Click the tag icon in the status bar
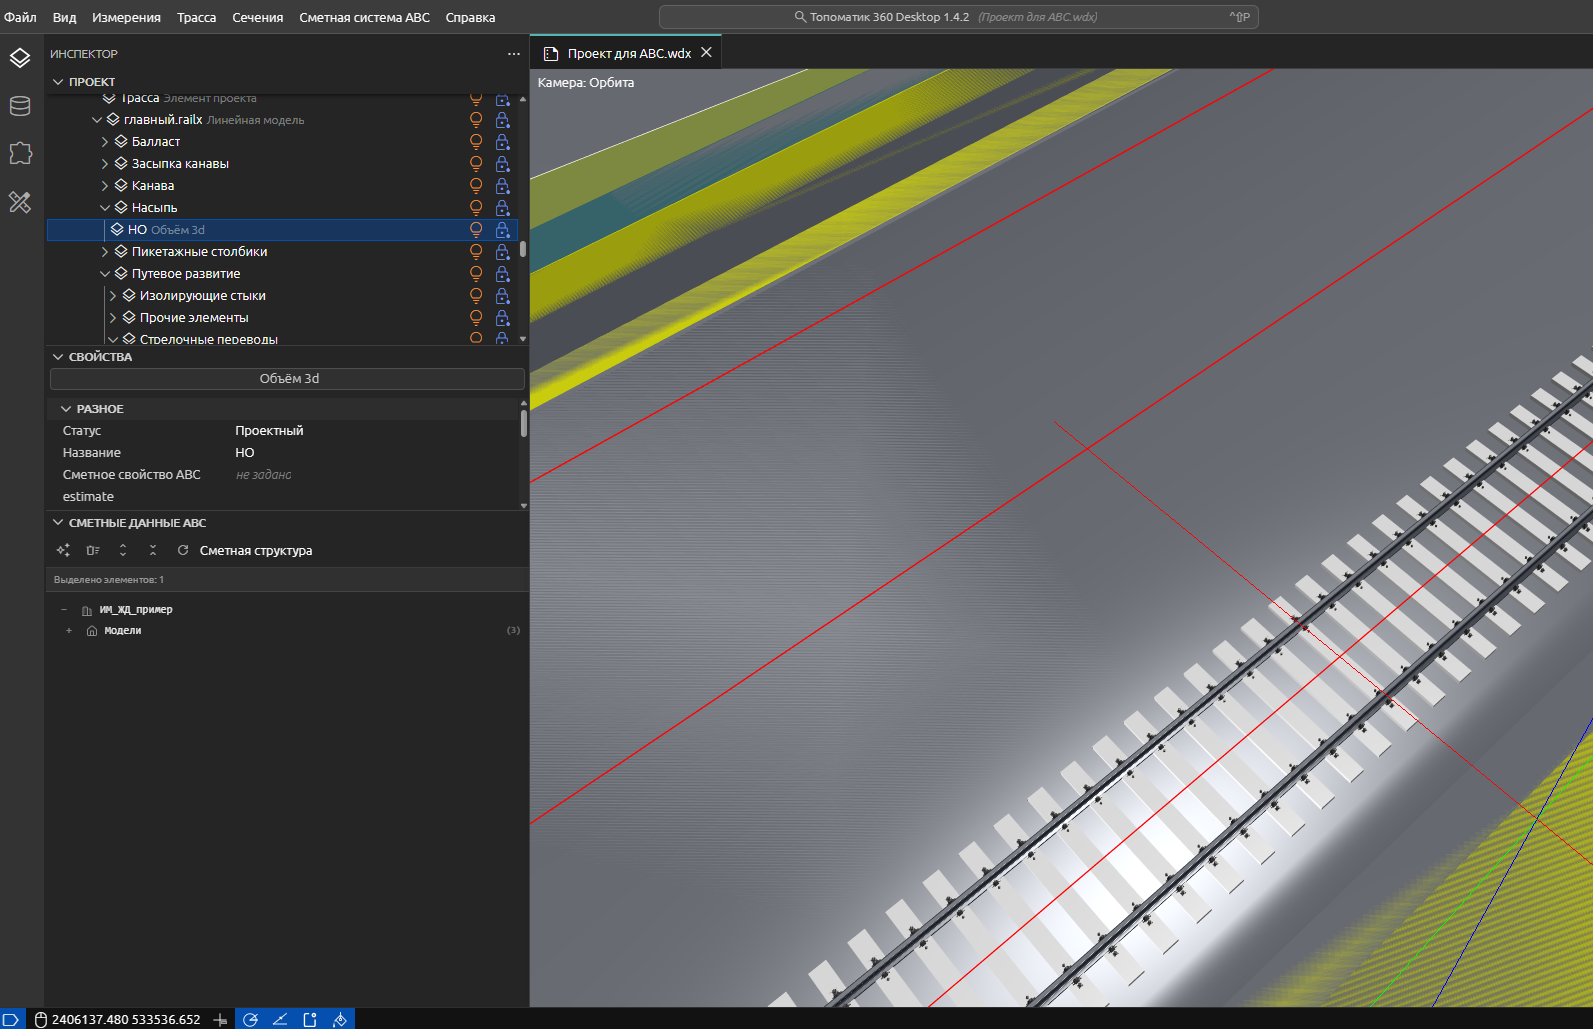This screenshot has height=1029, width=1593. click(x=11, y=1019)
